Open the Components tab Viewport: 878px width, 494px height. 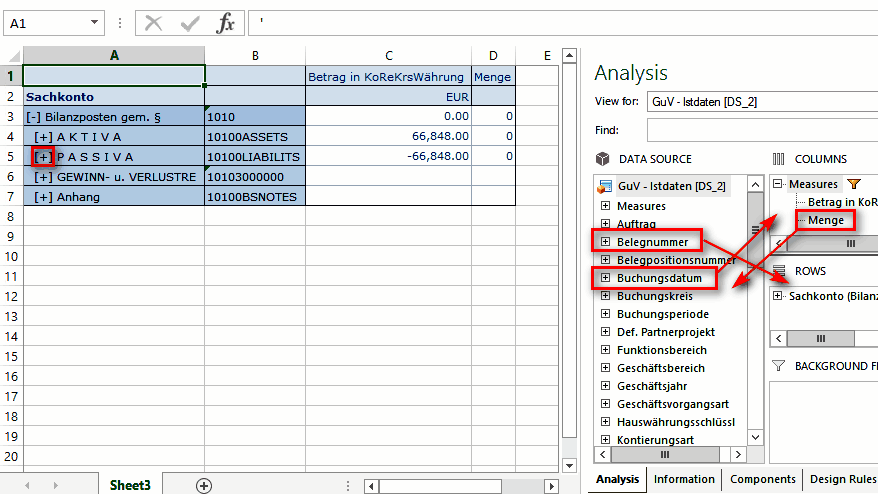coord(762,479)
